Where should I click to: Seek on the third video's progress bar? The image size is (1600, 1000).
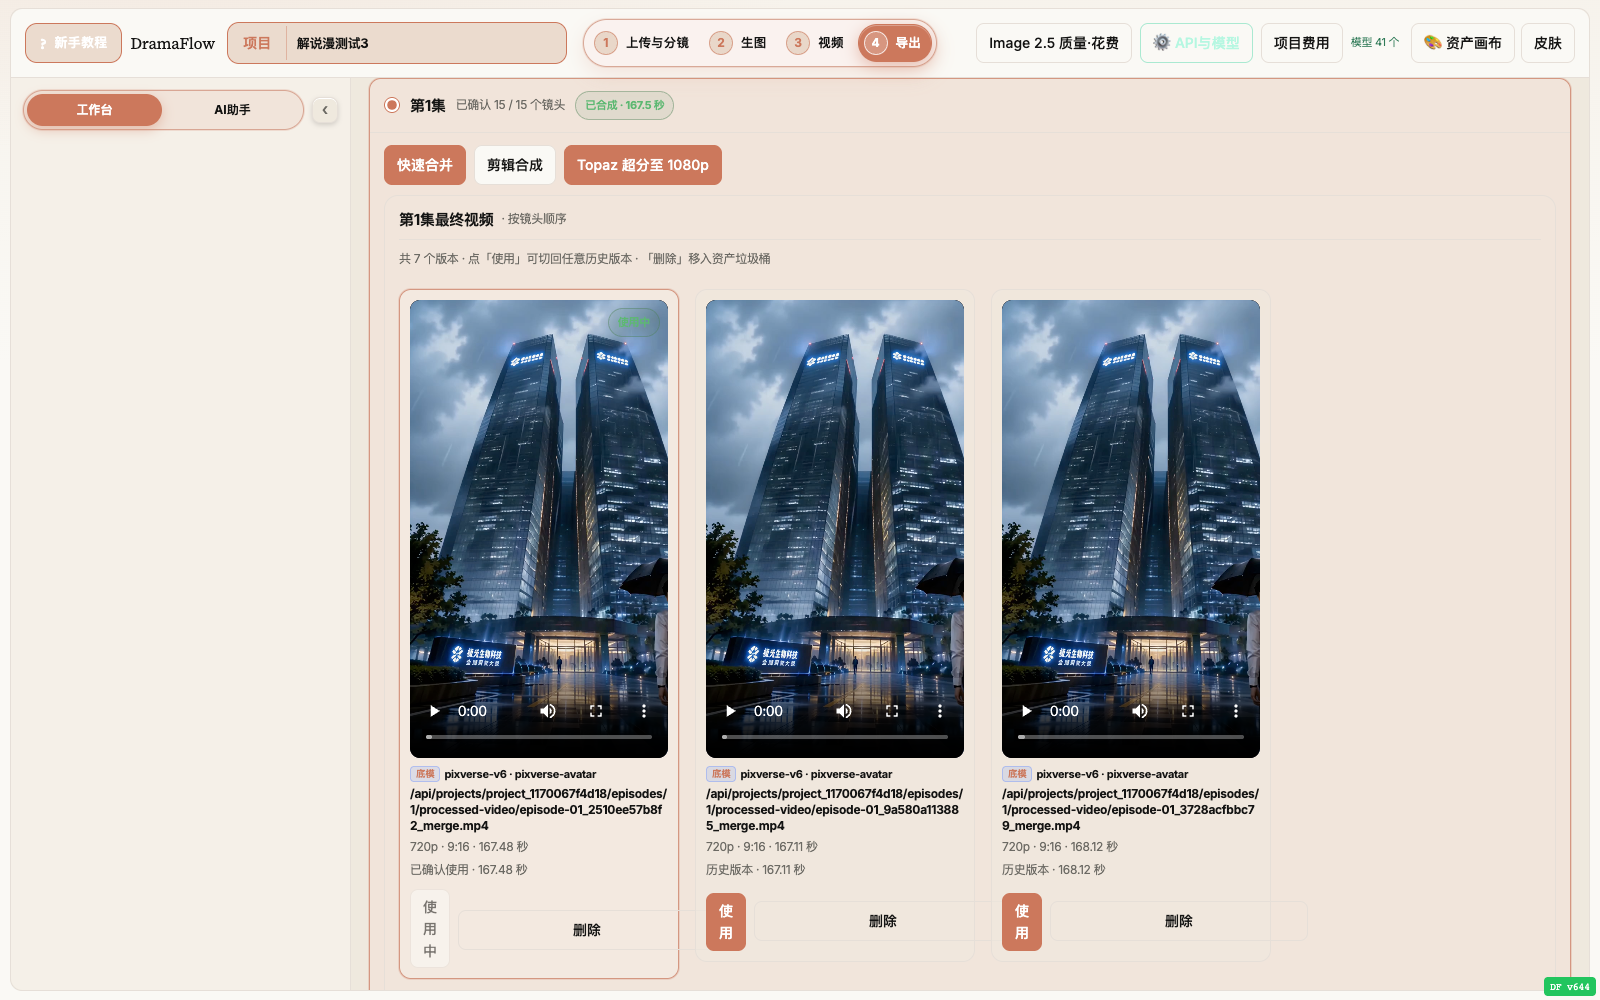pos(1131,737)
